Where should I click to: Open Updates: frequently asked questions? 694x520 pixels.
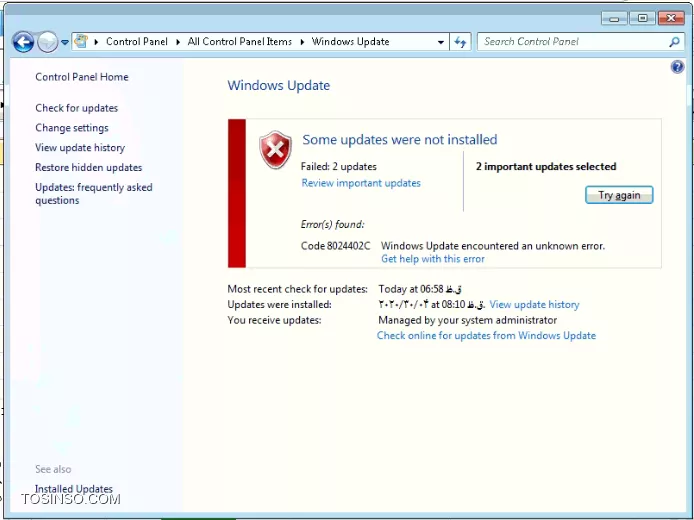pos(94,194)
